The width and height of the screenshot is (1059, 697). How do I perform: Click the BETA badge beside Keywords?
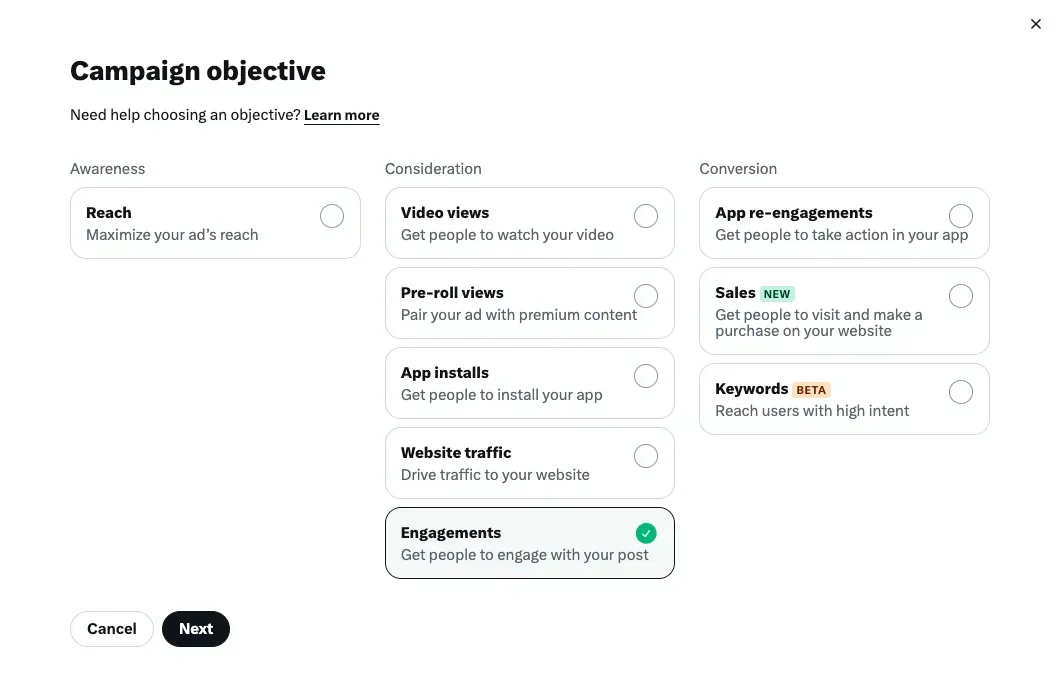pos(810,390)
